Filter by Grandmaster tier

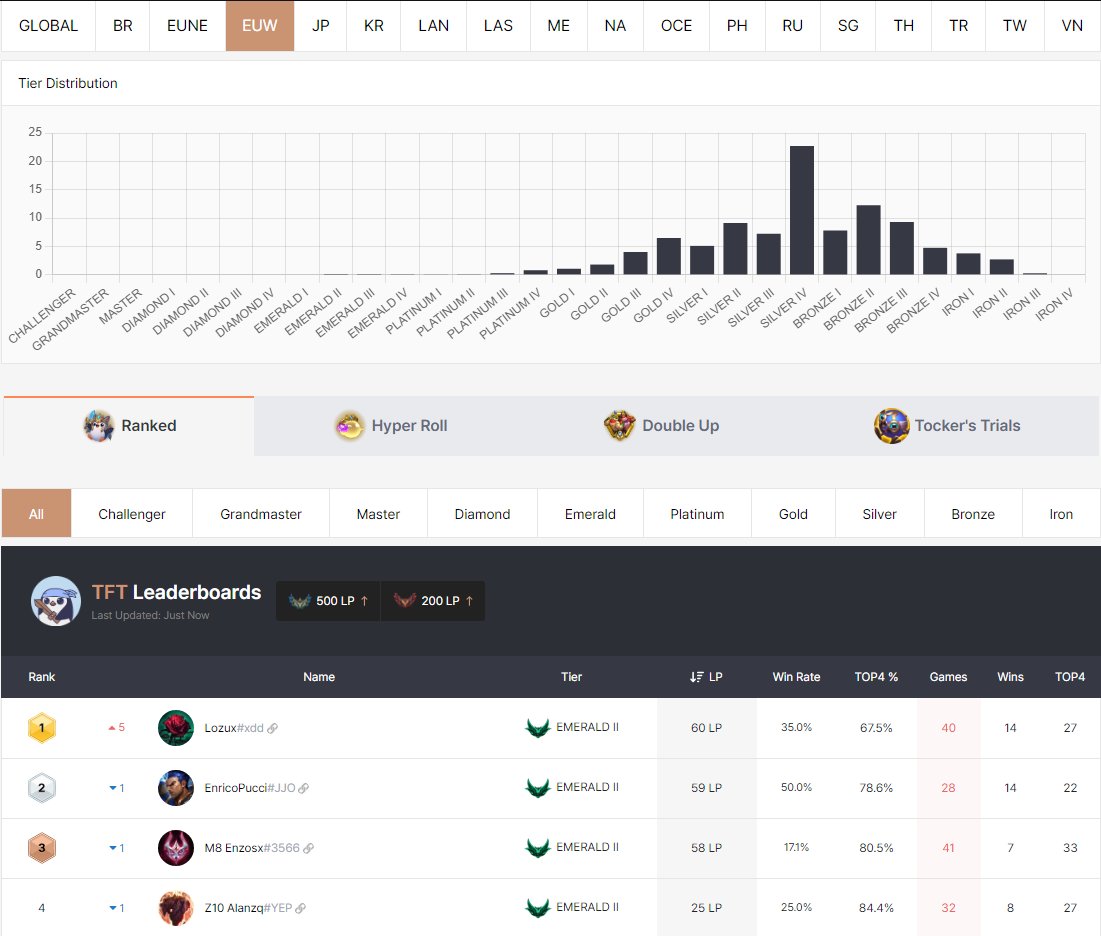[261, 514]
